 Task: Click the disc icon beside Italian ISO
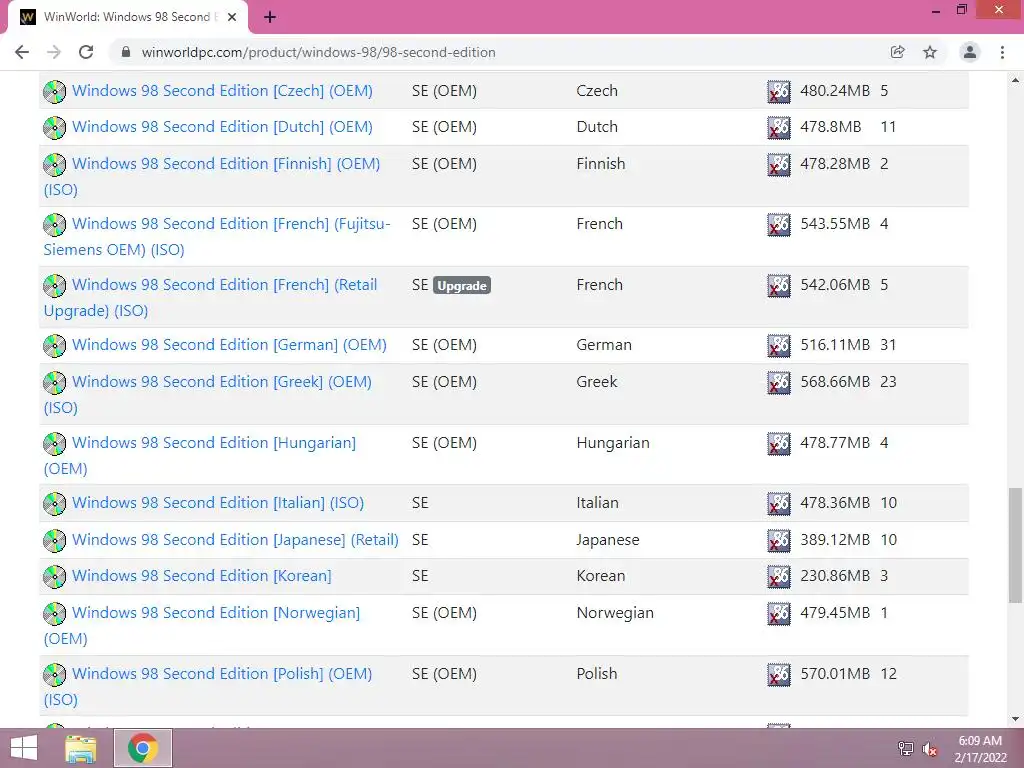(x=55, y=504)
